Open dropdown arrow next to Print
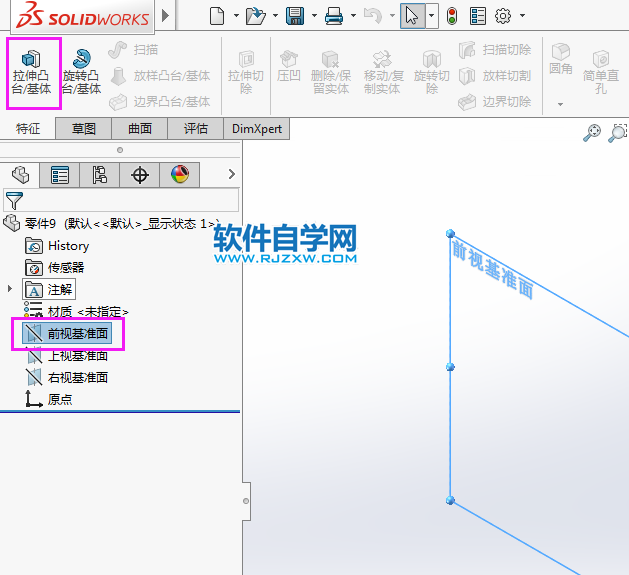Viewport: 629px width, 575px height. pyautogui.click(x=353, y=16)
